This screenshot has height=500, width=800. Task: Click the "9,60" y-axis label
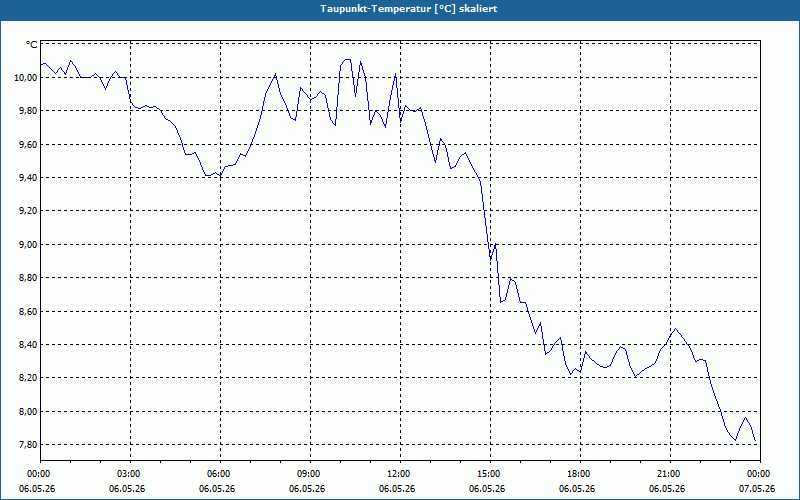(30, 144)
